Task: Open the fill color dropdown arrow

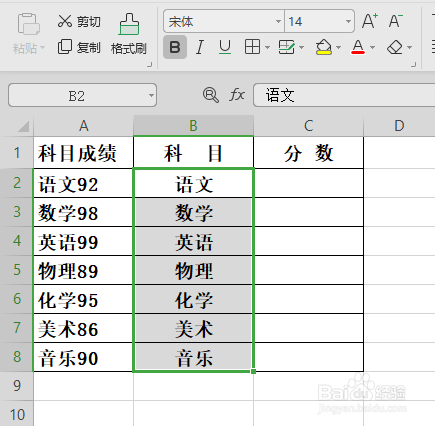Action: (339, 47)
